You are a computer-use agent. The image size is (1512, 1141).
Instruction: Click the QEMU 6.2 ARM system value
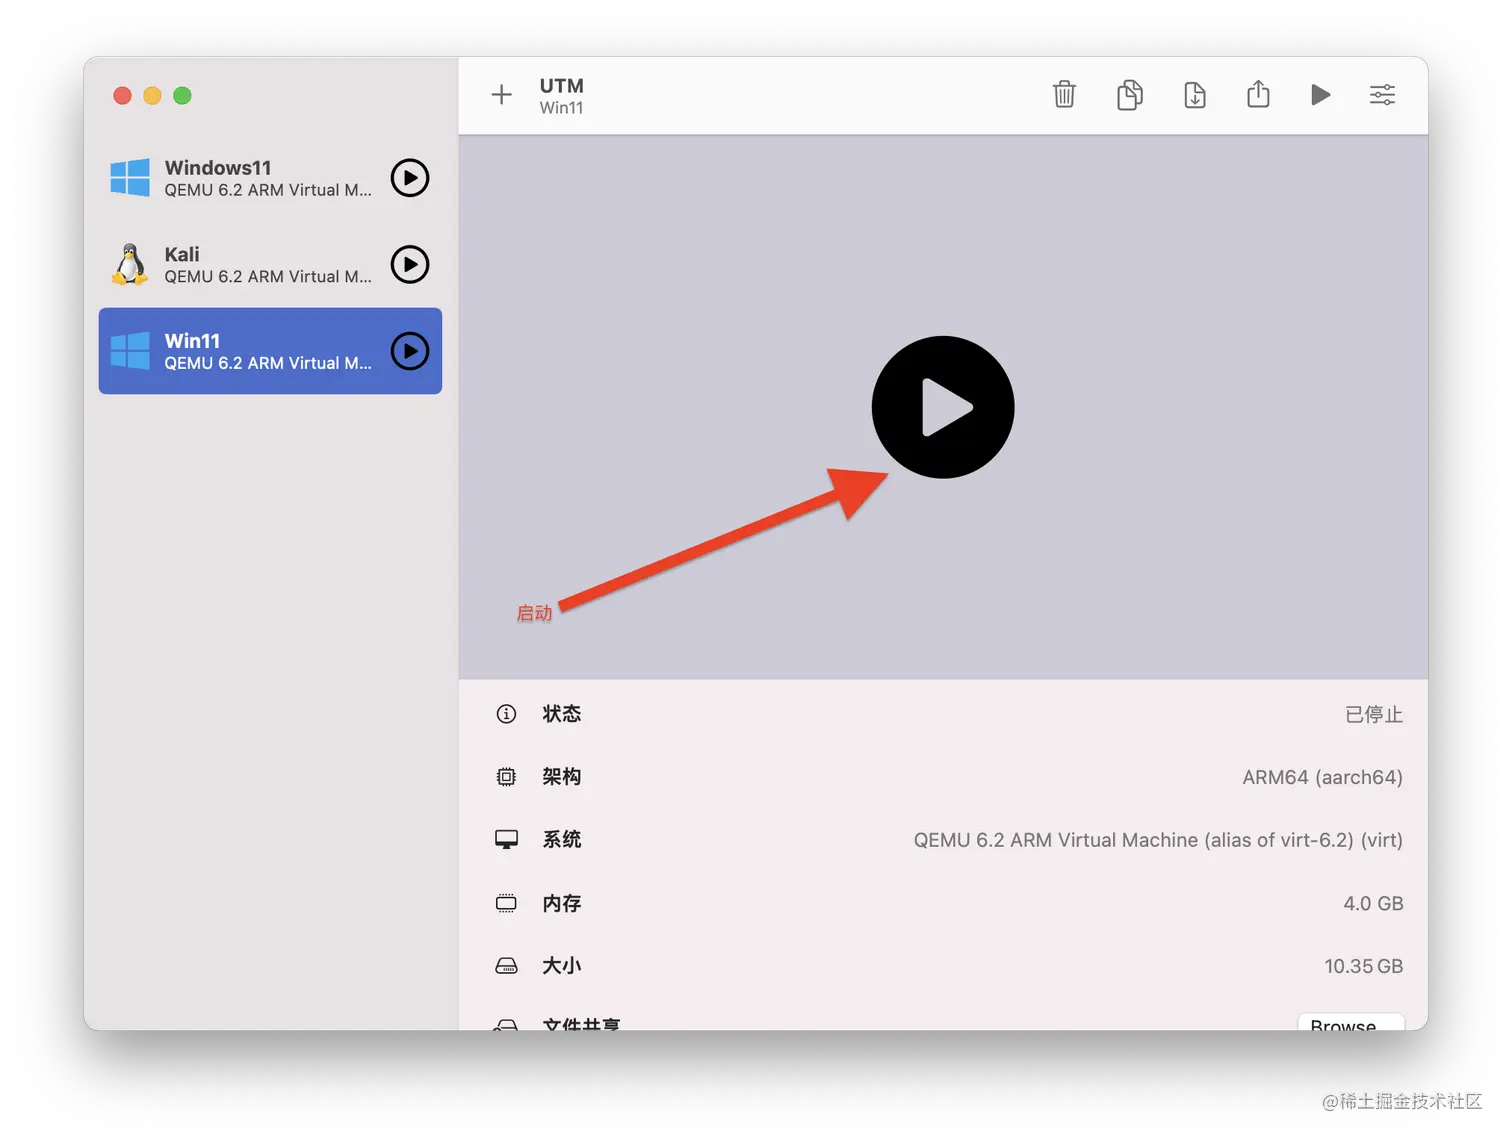tap(1158, 840)
